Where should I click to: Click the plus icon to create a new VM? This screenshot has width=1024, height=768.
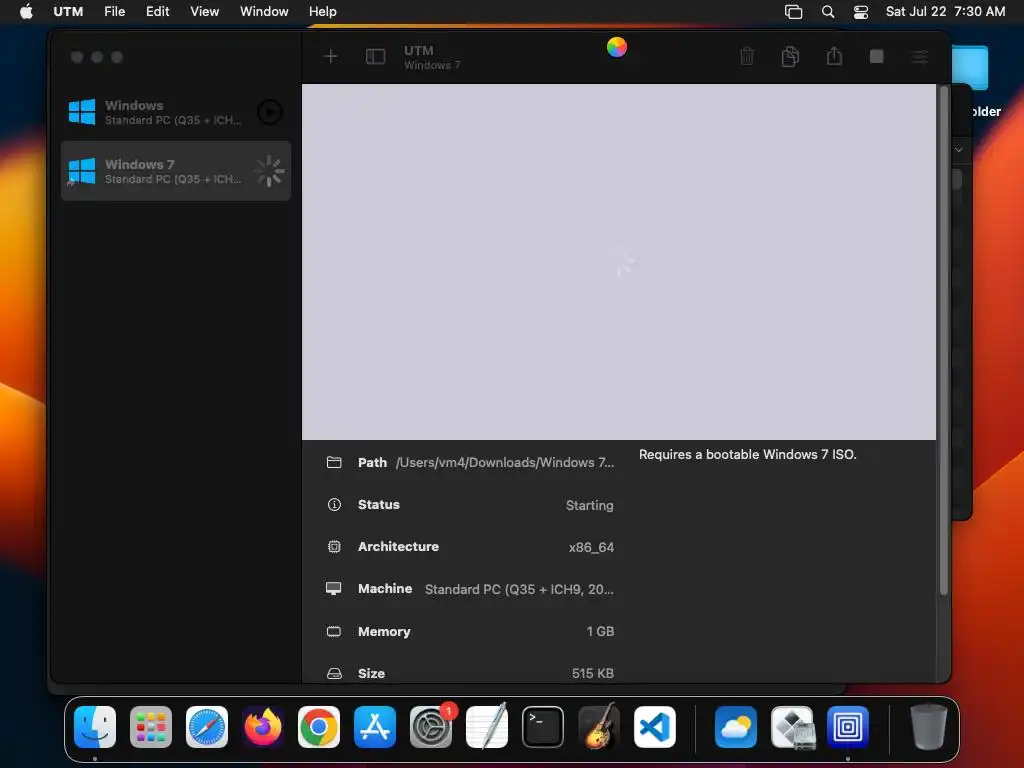click(x=330, y=57)
